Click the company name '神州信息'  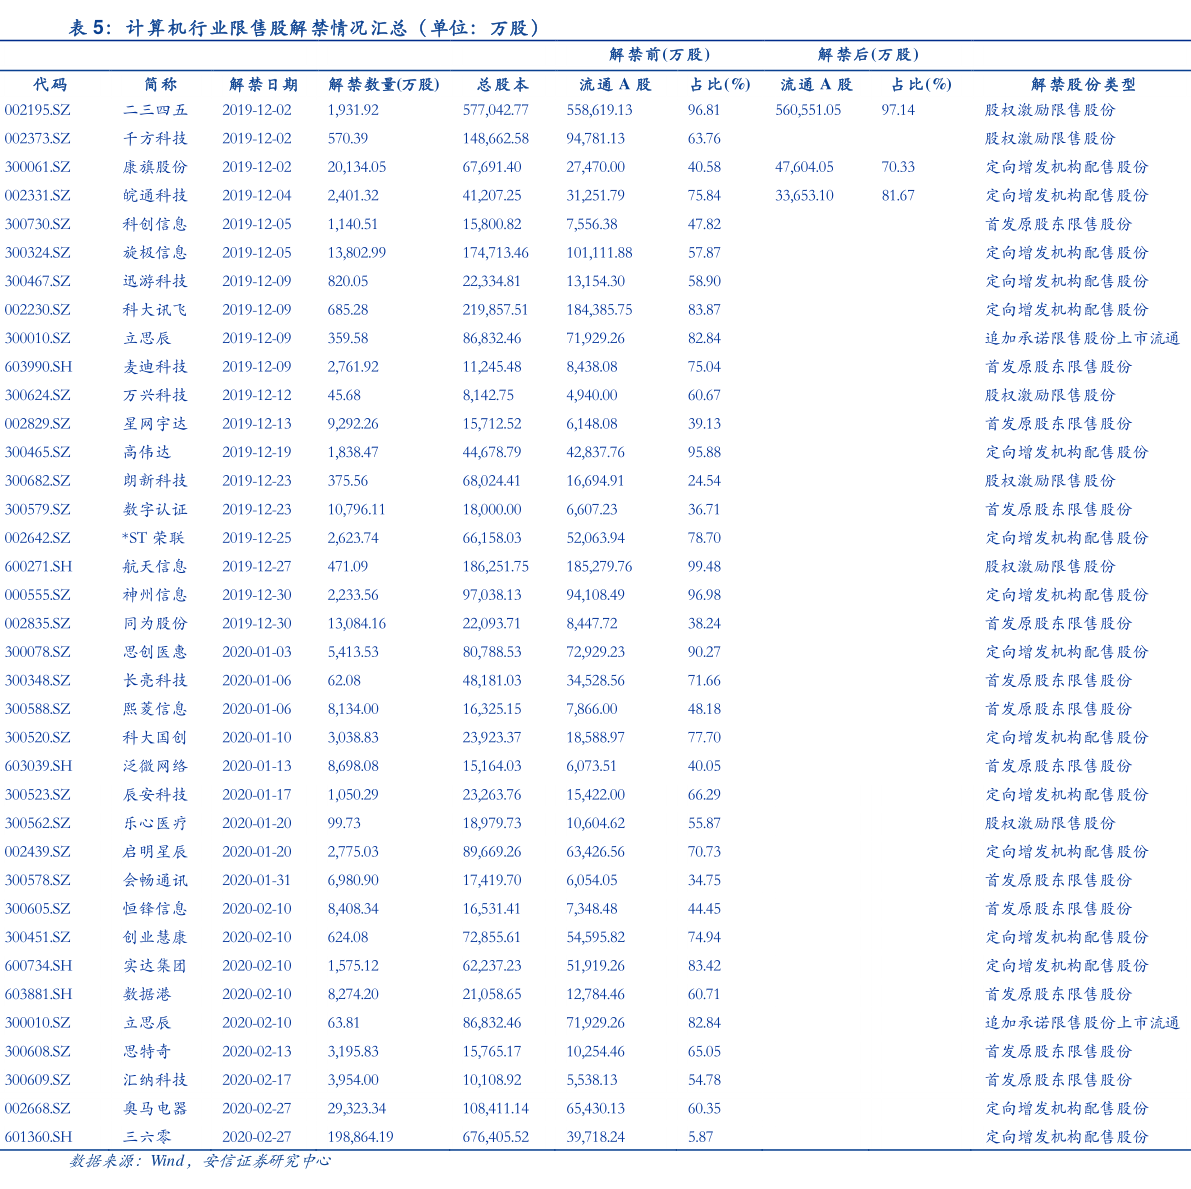[x=155, y=595]
